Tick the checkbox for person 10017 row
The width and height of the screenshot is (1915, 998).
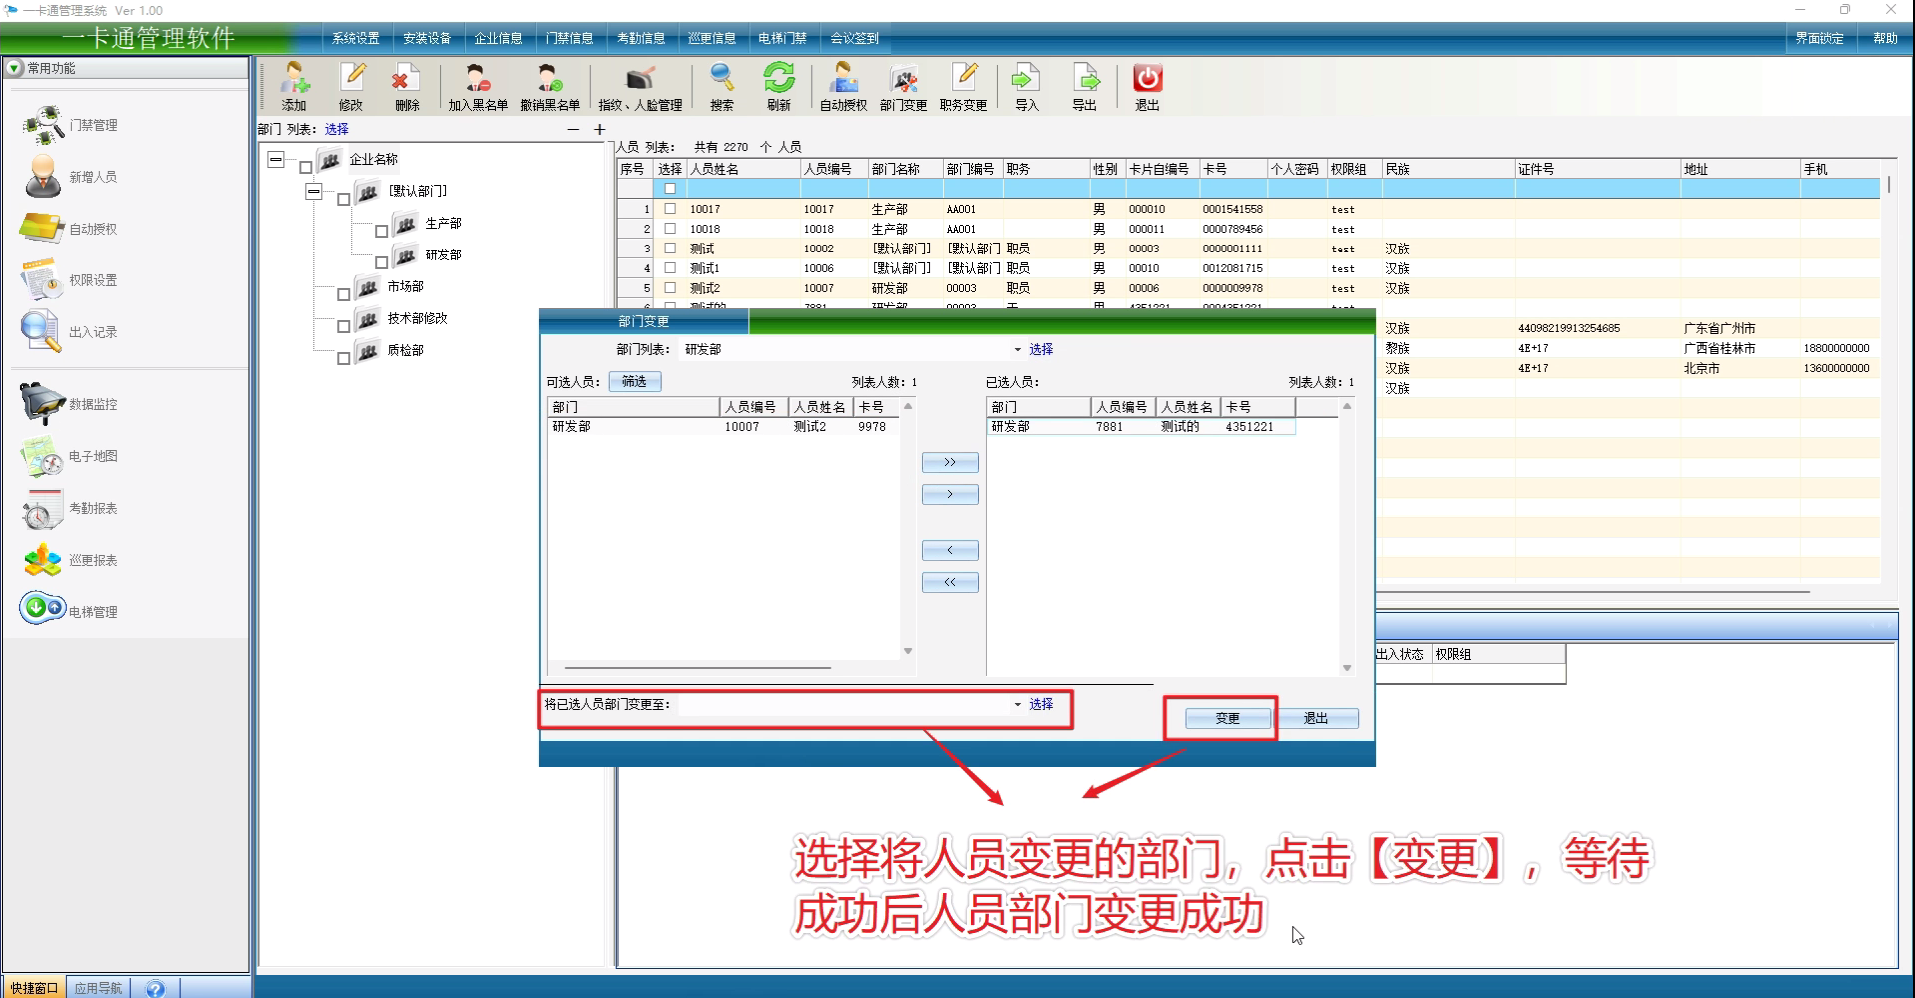pyautogui.click(x=670, y=209)
